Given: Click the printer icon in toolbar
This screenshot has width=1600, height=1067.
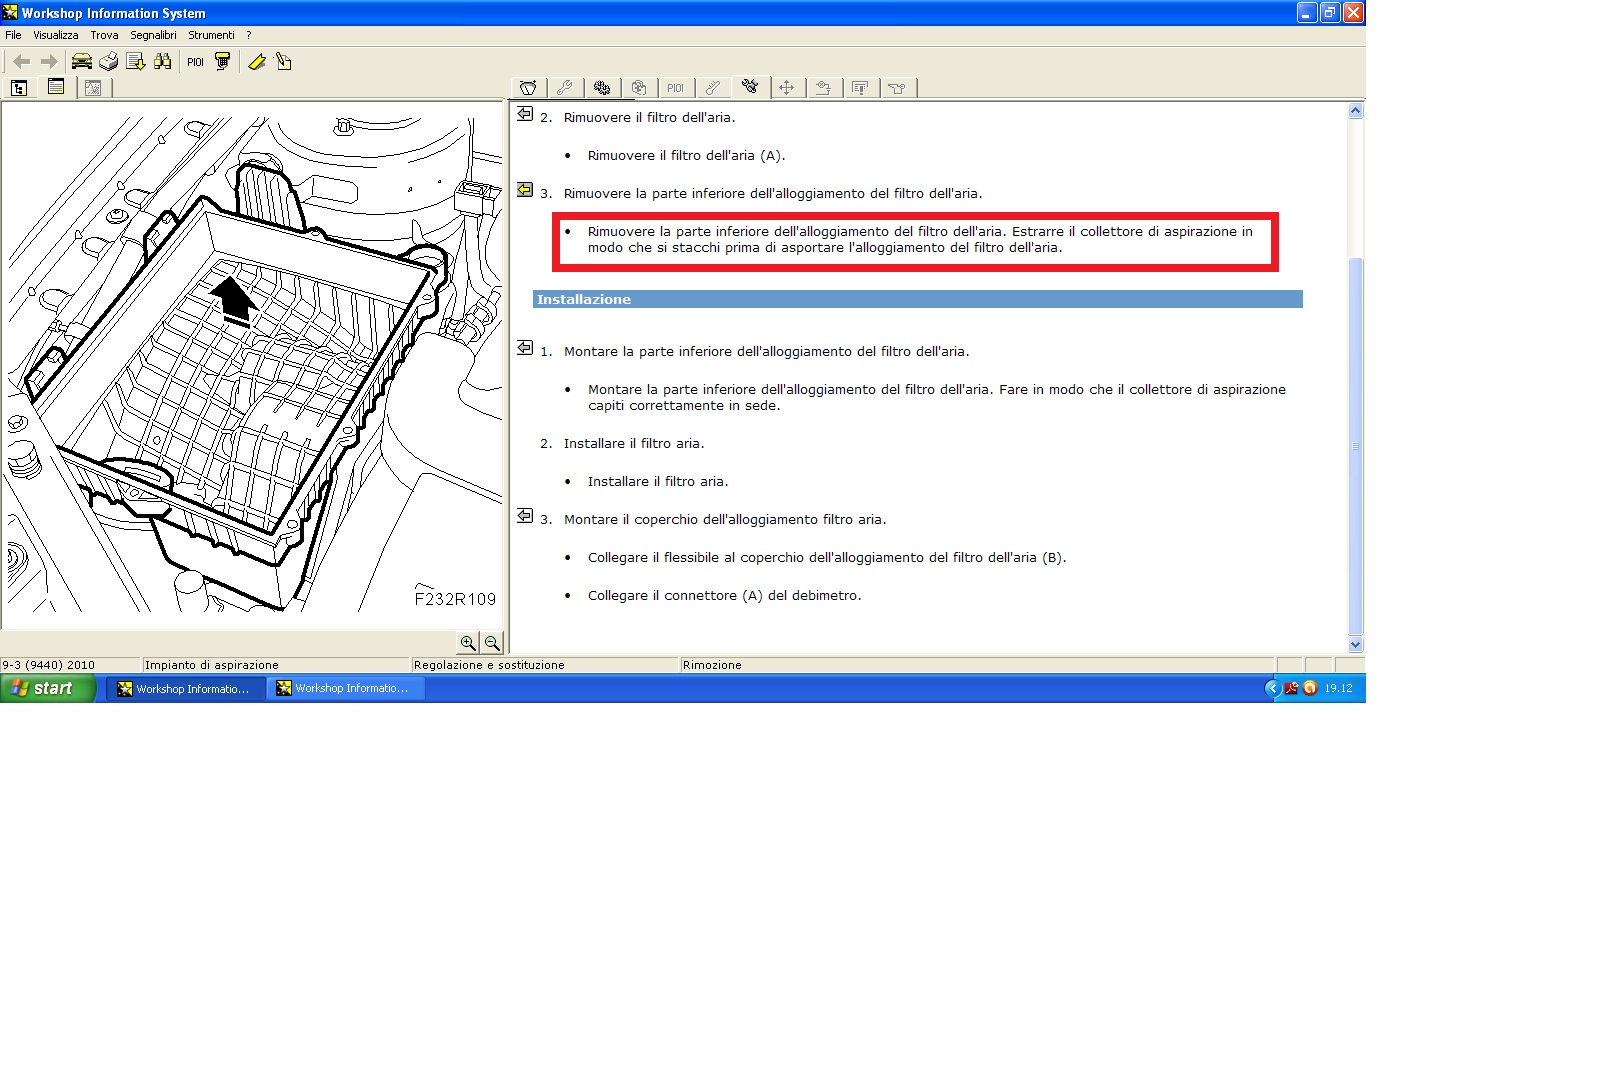Looking at the screenshot, I should click(109, 62).
